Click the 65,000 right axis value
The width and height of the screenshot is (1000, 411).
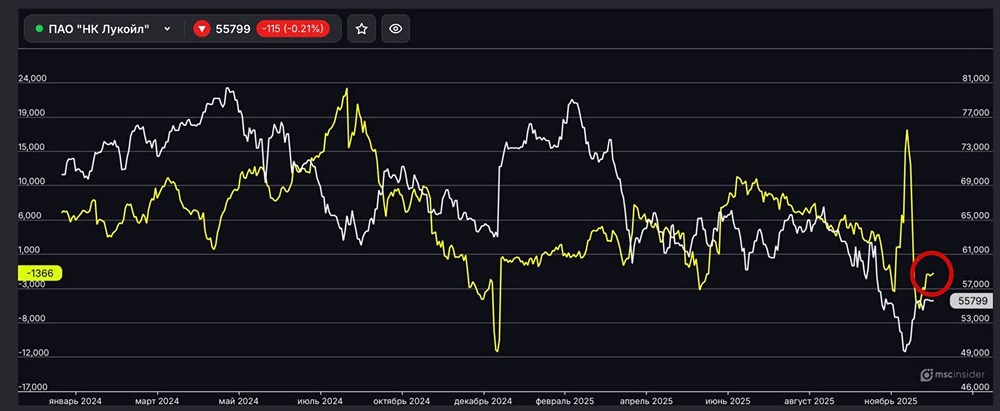pos(975,216)
